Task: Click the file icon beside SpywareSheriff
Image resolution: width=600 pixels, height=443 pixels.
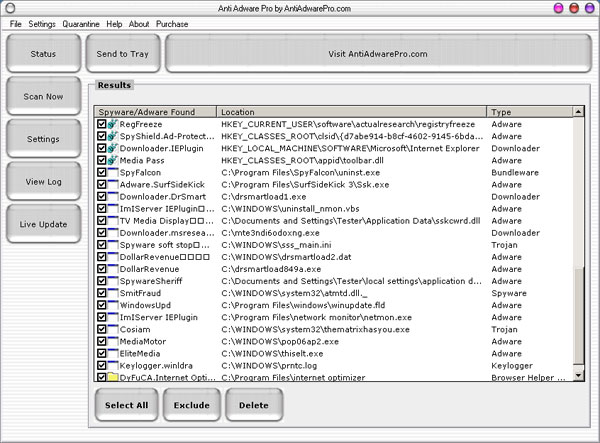Action: (112, 281)
